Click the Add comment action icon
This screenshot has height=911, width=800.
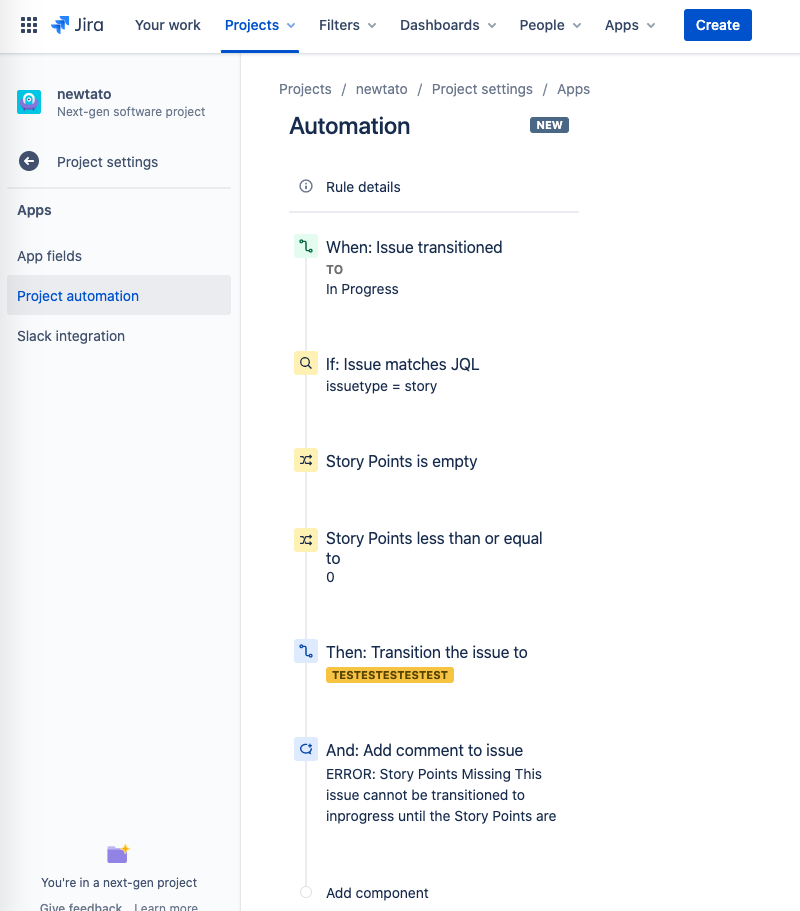[x=306, y=749]
